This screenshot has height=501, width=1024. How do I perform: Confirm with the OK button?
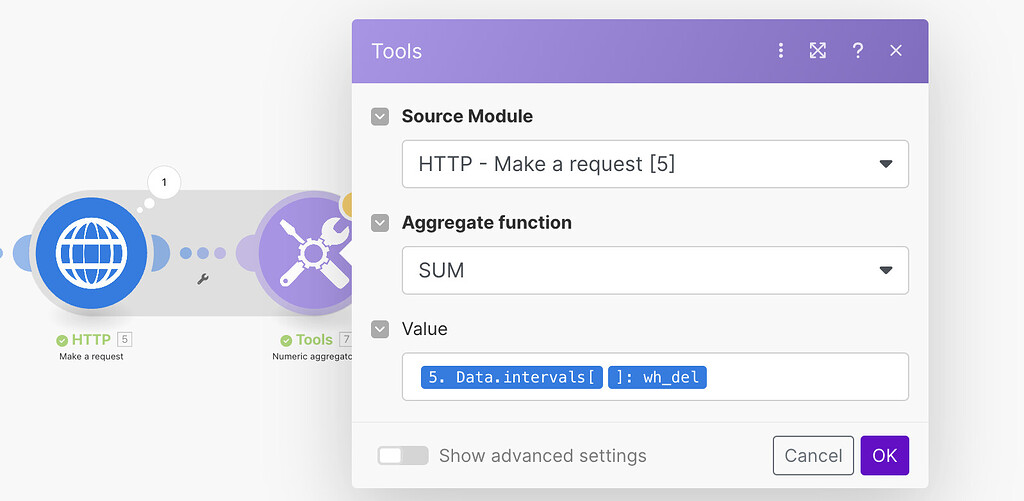(884, 455)
